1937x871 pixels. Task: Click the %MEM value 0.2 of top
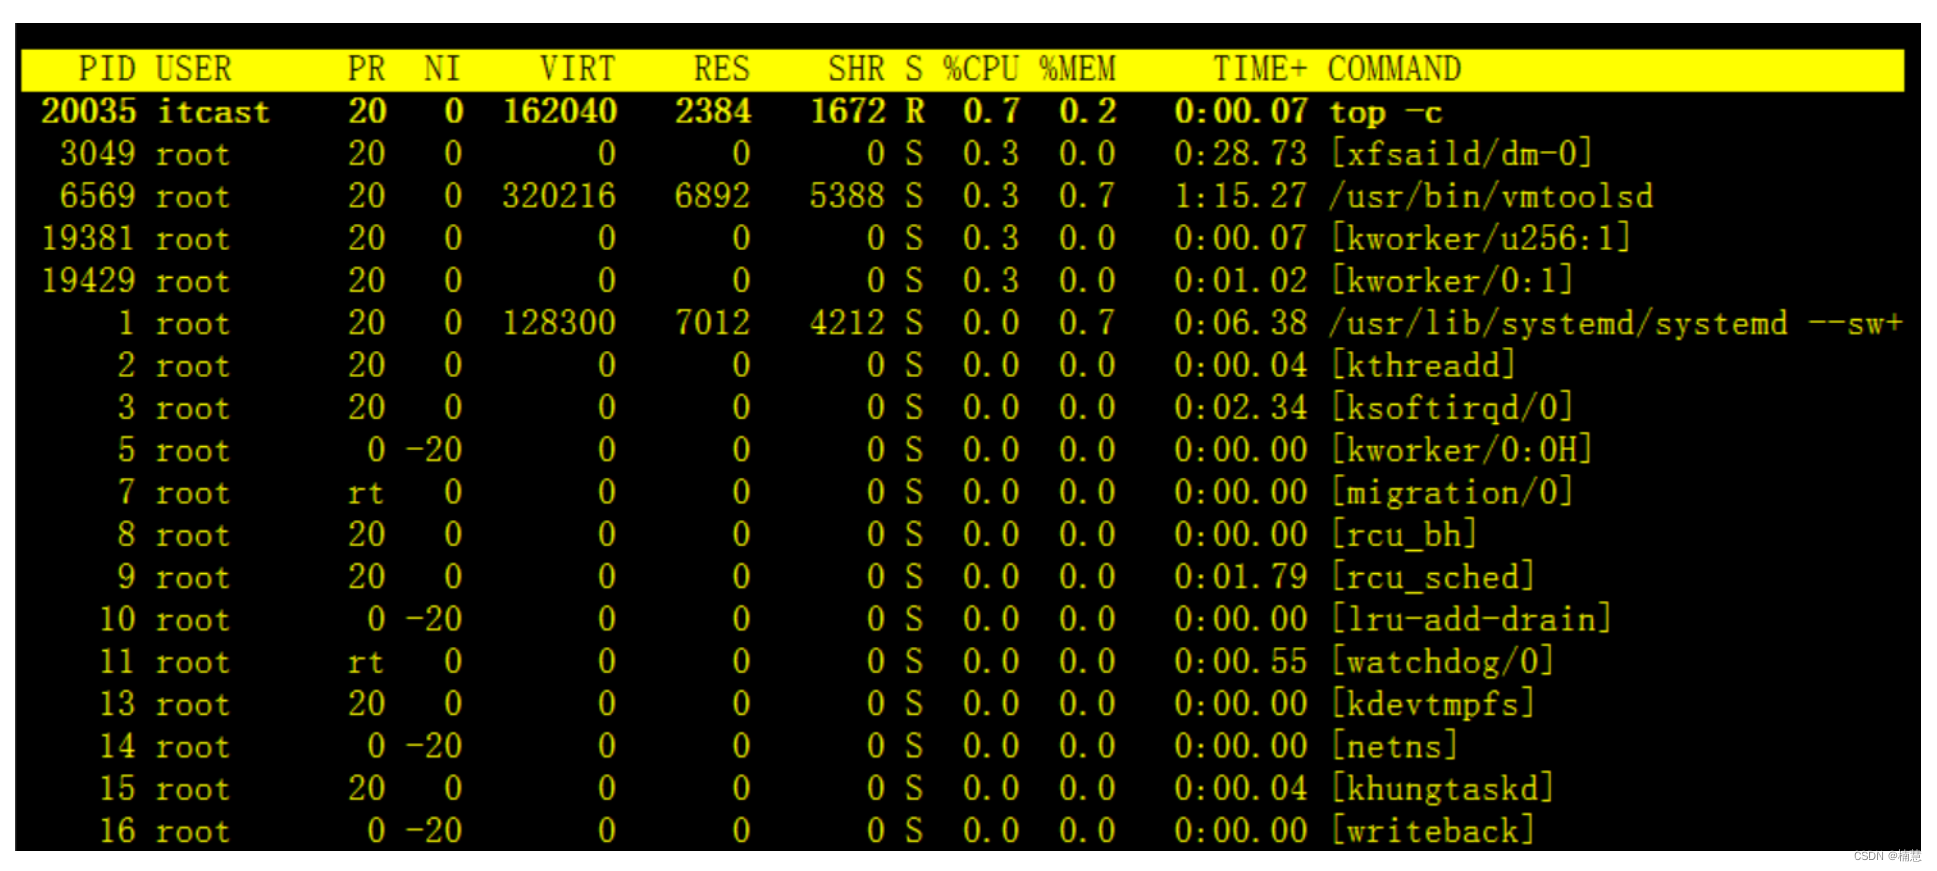pos(1087,111)
